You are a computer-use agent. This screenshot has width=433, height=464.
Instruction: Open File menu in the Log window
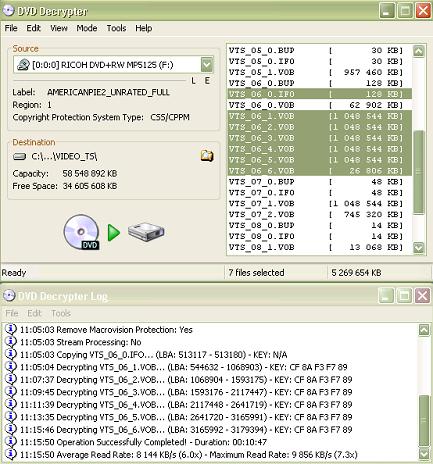[x=12, y=313]
